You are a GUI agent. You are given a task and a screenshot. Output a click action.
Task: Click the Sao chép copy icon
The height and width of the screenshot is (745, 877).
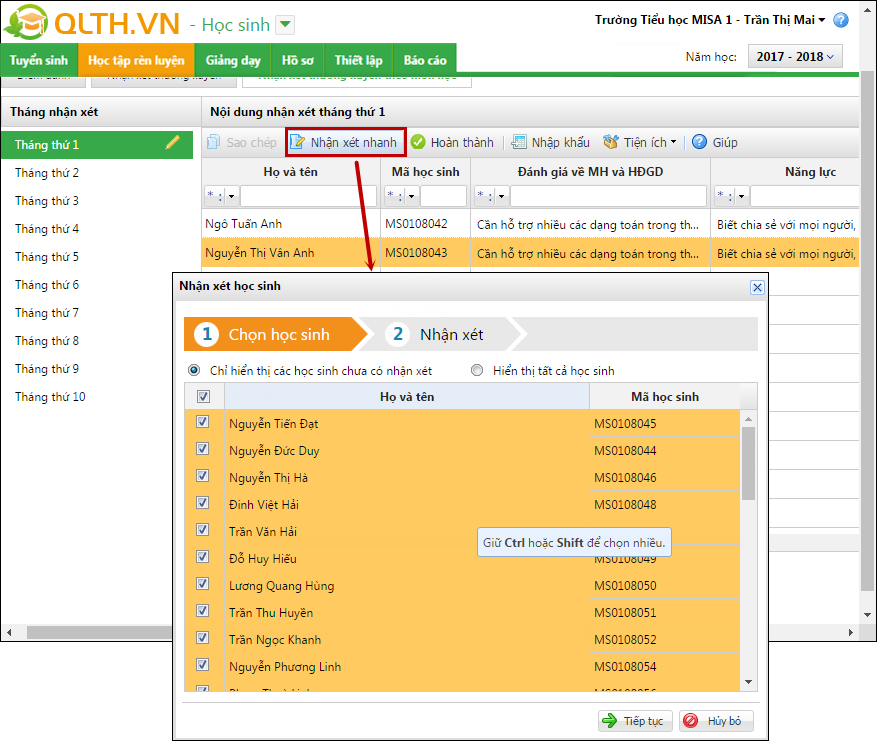(x=213, y=142)
